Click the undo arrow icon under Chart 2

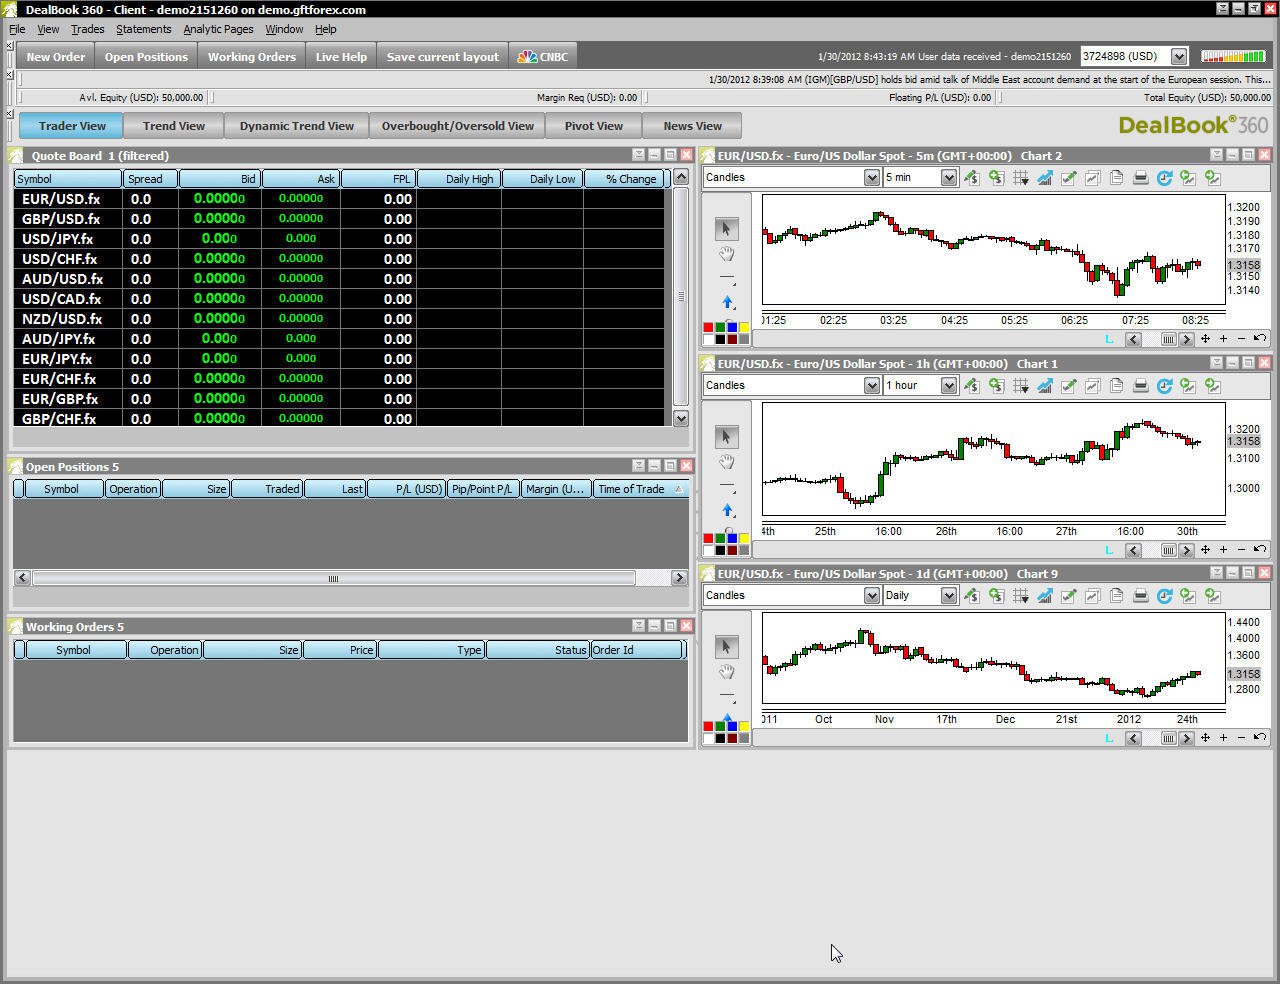1260,339
